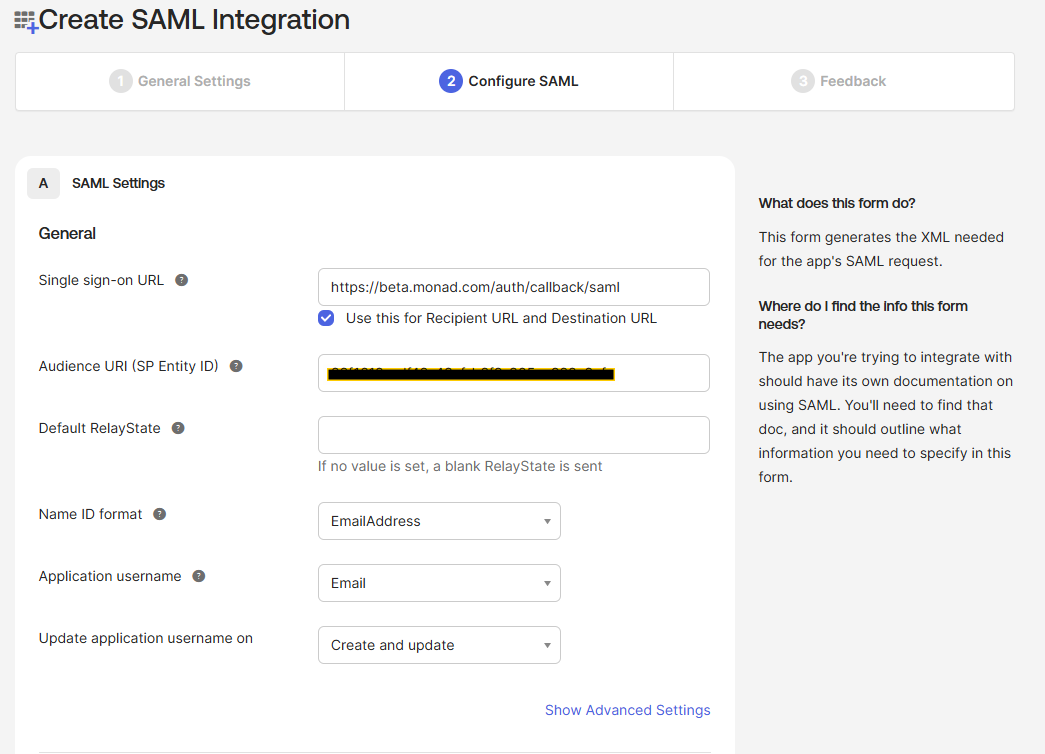Click help icon next to Default RelayState
This screenshot has width=1045, height=754.
pyautogui.click(x=178, y=428)
